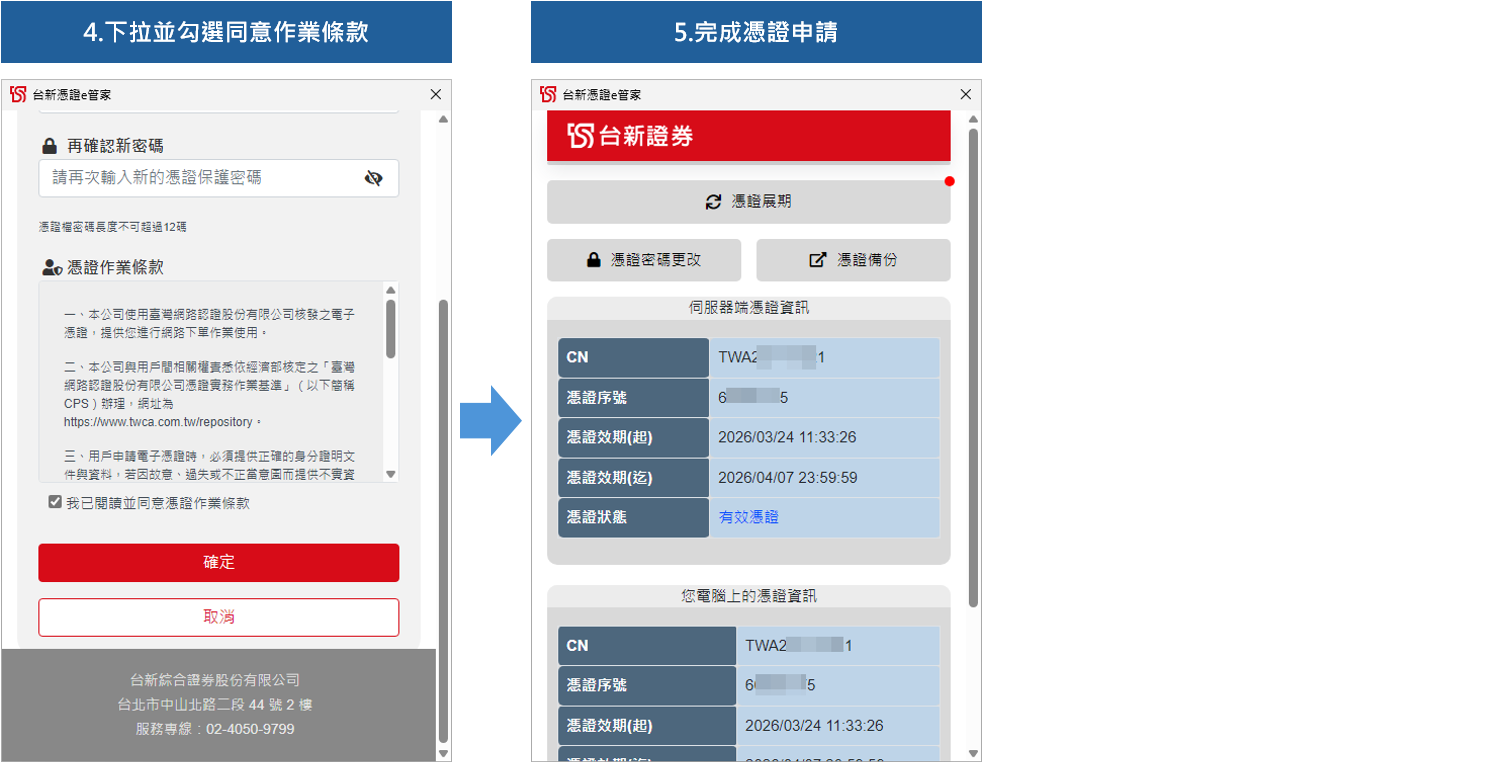
Task: Click the red 確定 confirm button
Action: click(218, 562)
